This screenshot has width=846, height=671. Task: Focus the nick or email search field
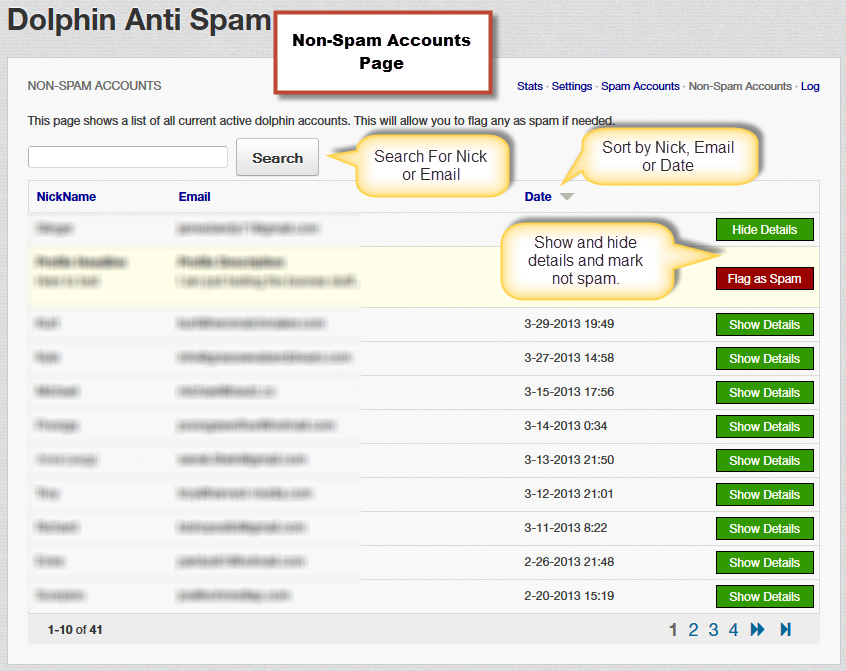click(x=128, y=157)
